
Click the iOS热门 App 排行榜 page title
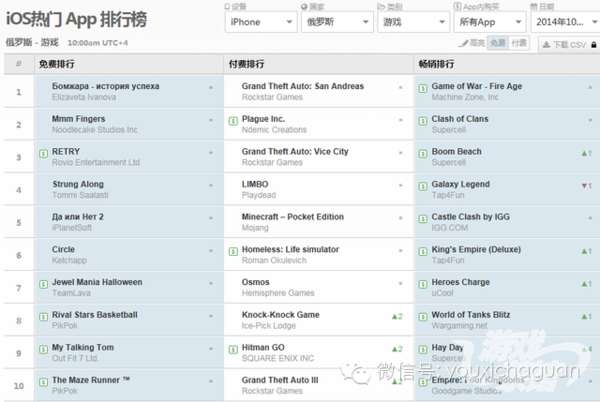point(76,19)
